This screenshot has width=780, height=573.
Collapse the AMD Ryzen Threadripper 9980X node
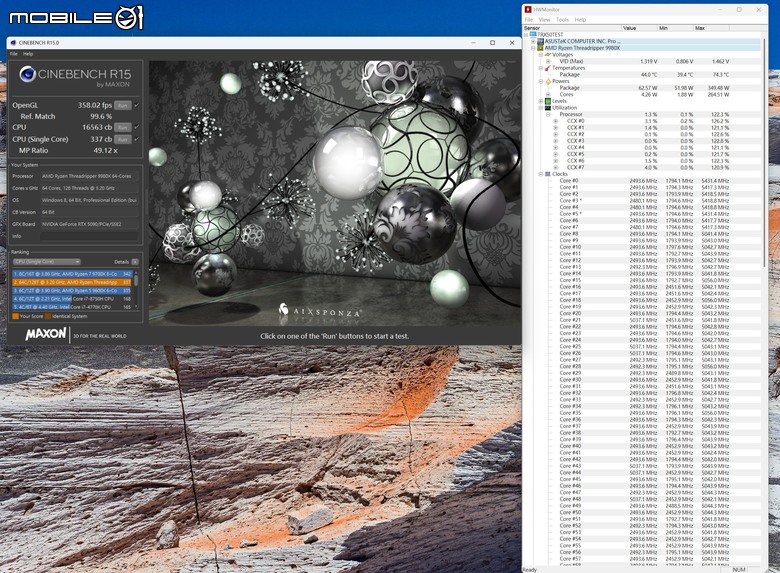coord(533,48)
